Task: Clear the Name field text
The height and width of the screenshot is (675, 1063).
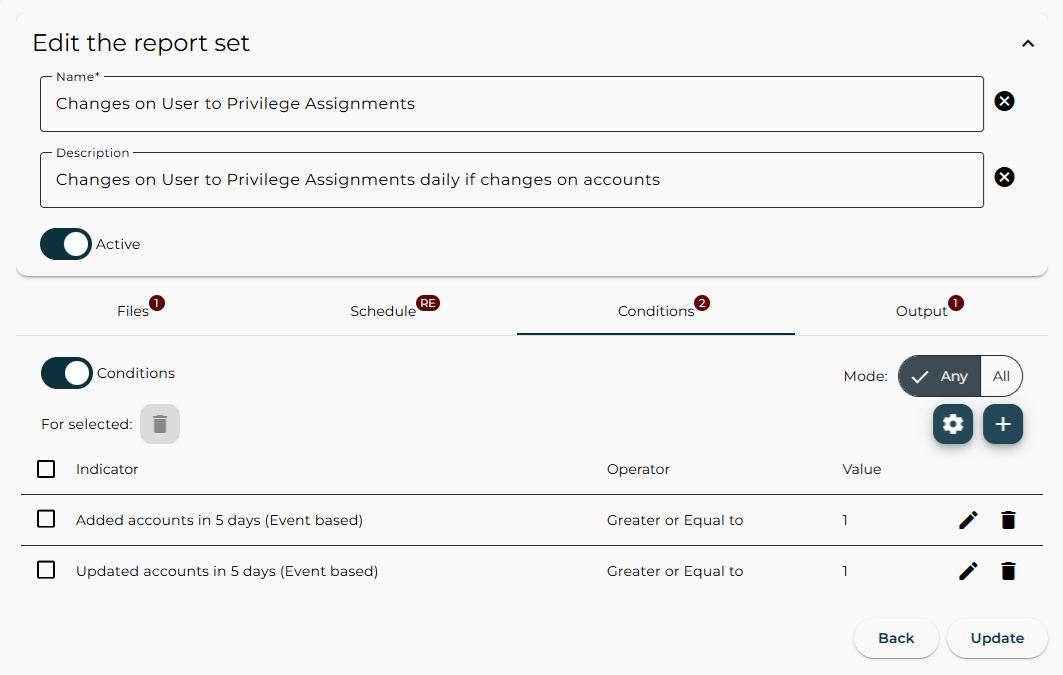Action: click(1005, 100)
